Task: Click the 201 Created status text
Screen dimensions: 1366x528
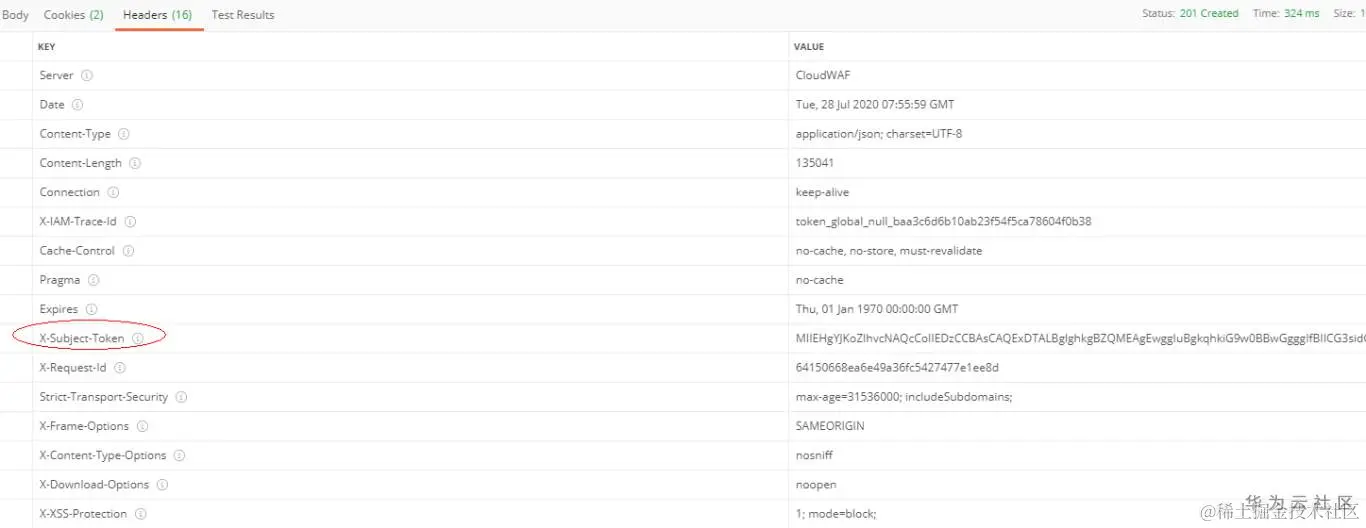Action: pos(1208,14)
